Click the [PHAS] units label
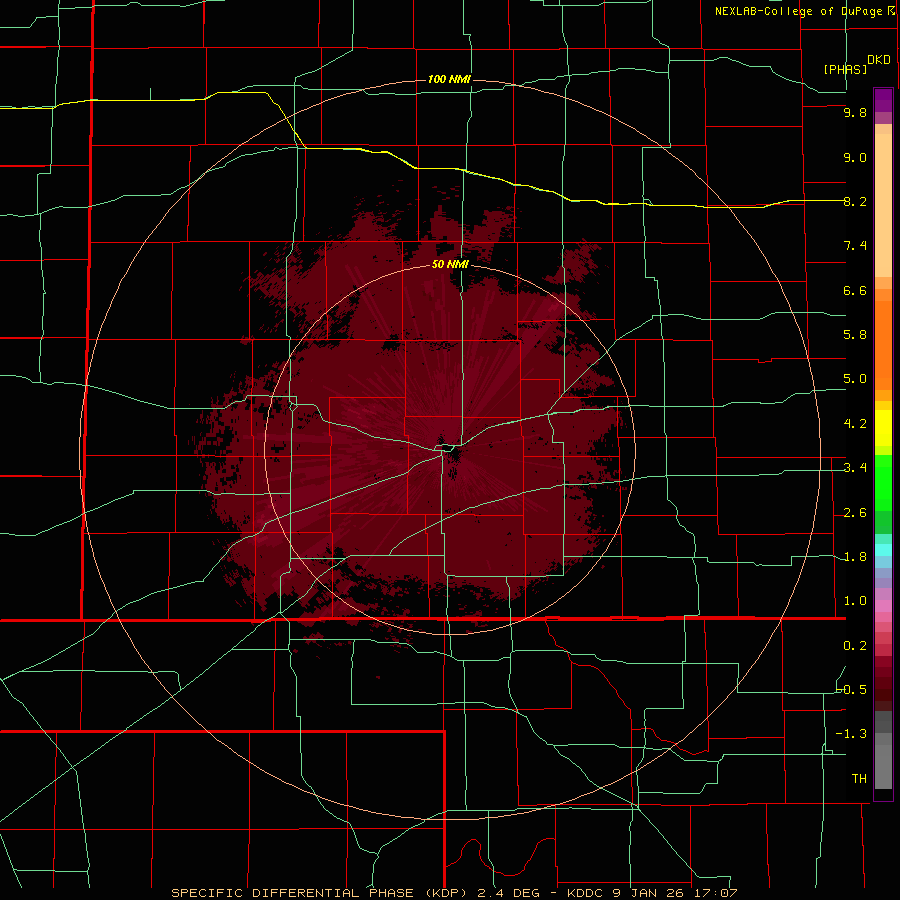This screenshot has height=900, width=900. click(x=845, y=69)
